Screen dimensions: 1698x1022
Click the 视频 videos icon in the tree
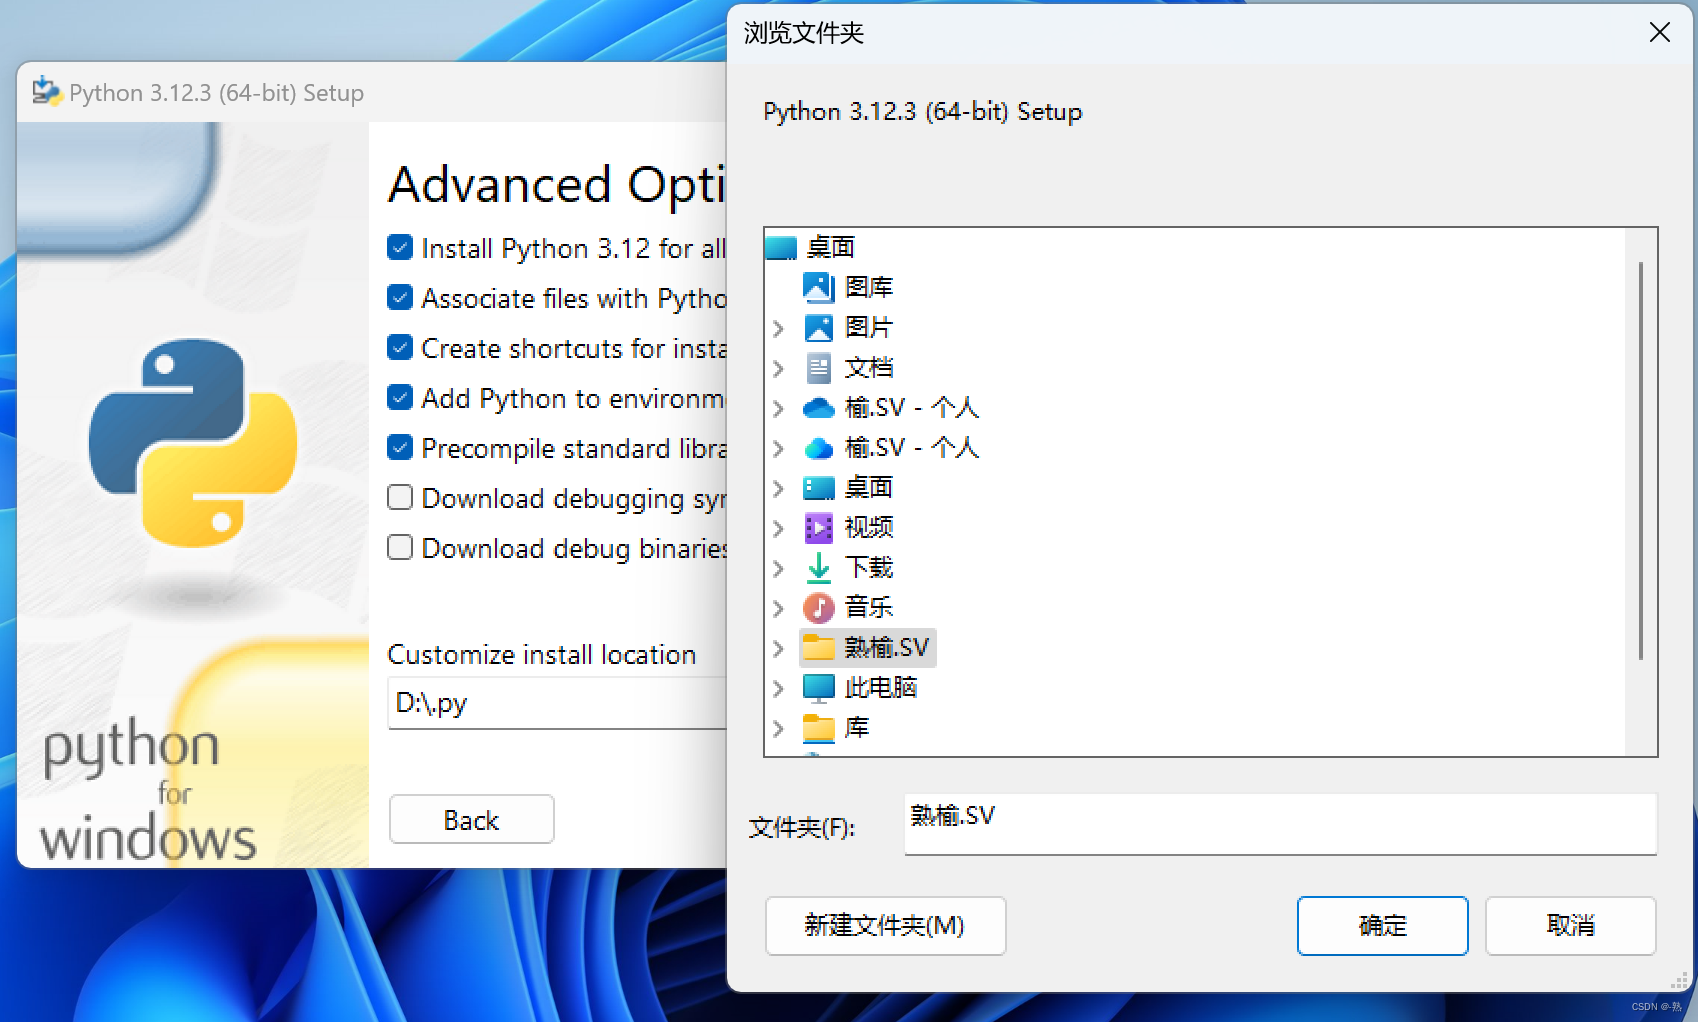point(818,528)
